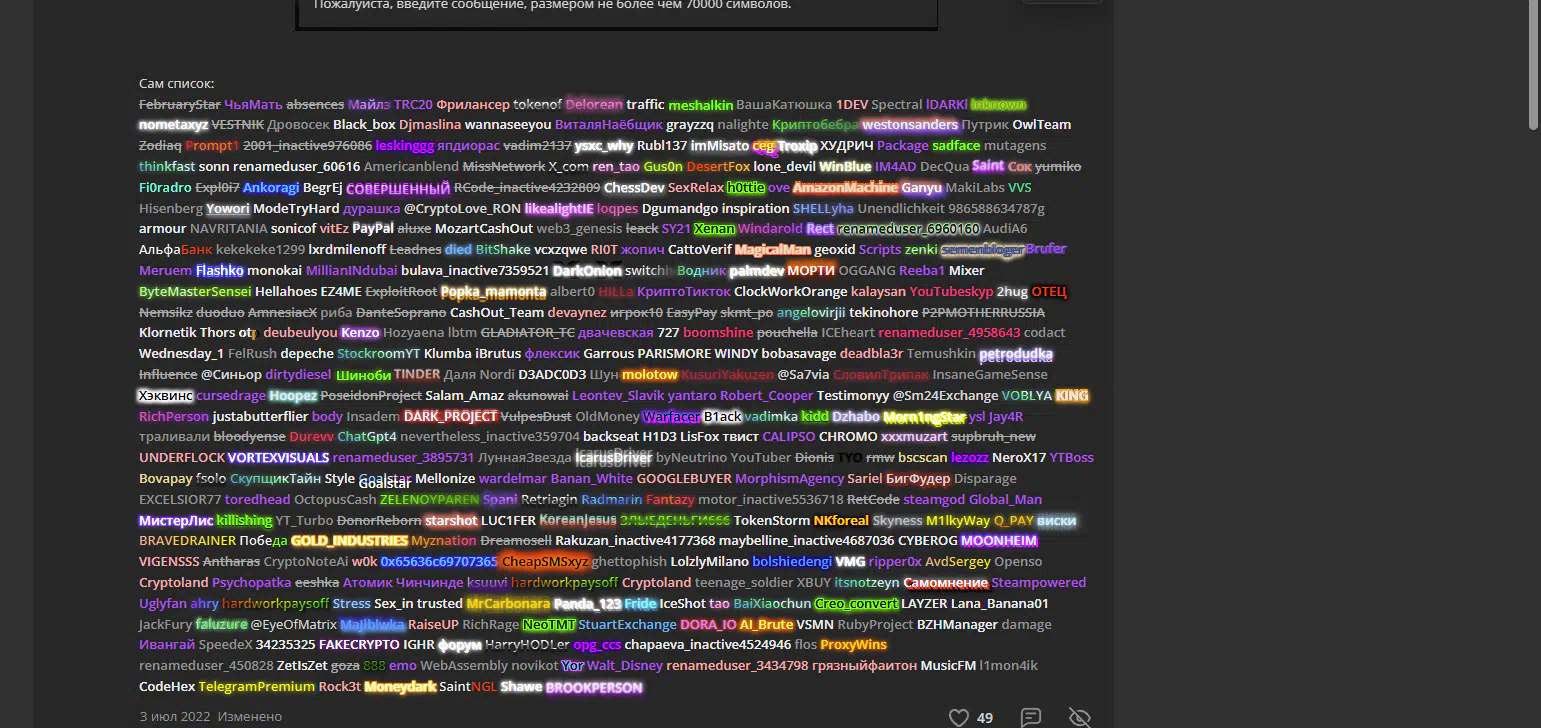Hide the post with the crossed-eye icon
The height and width of the screenshot is (728, 1541).
(1079, 717)
